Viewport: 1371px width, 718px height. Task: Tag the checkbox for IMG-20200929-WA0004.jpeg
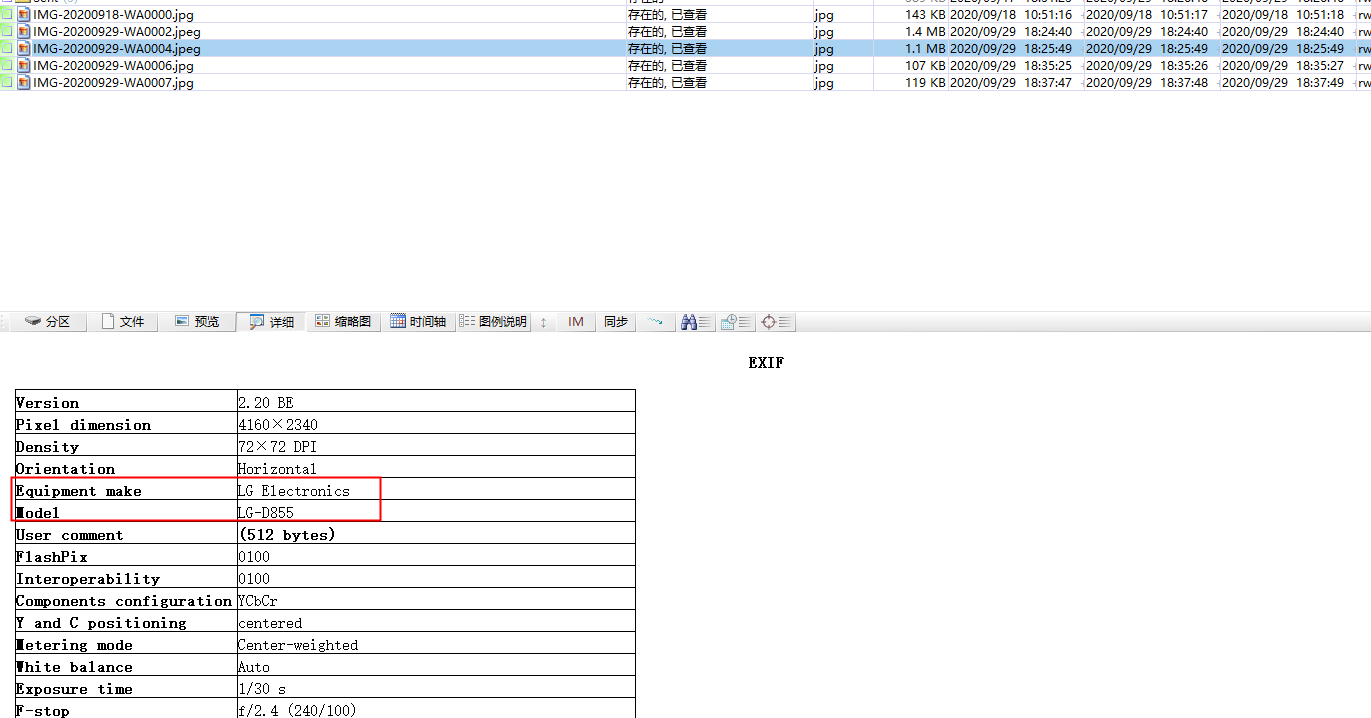pyautogui.click(x=7, y=48)
